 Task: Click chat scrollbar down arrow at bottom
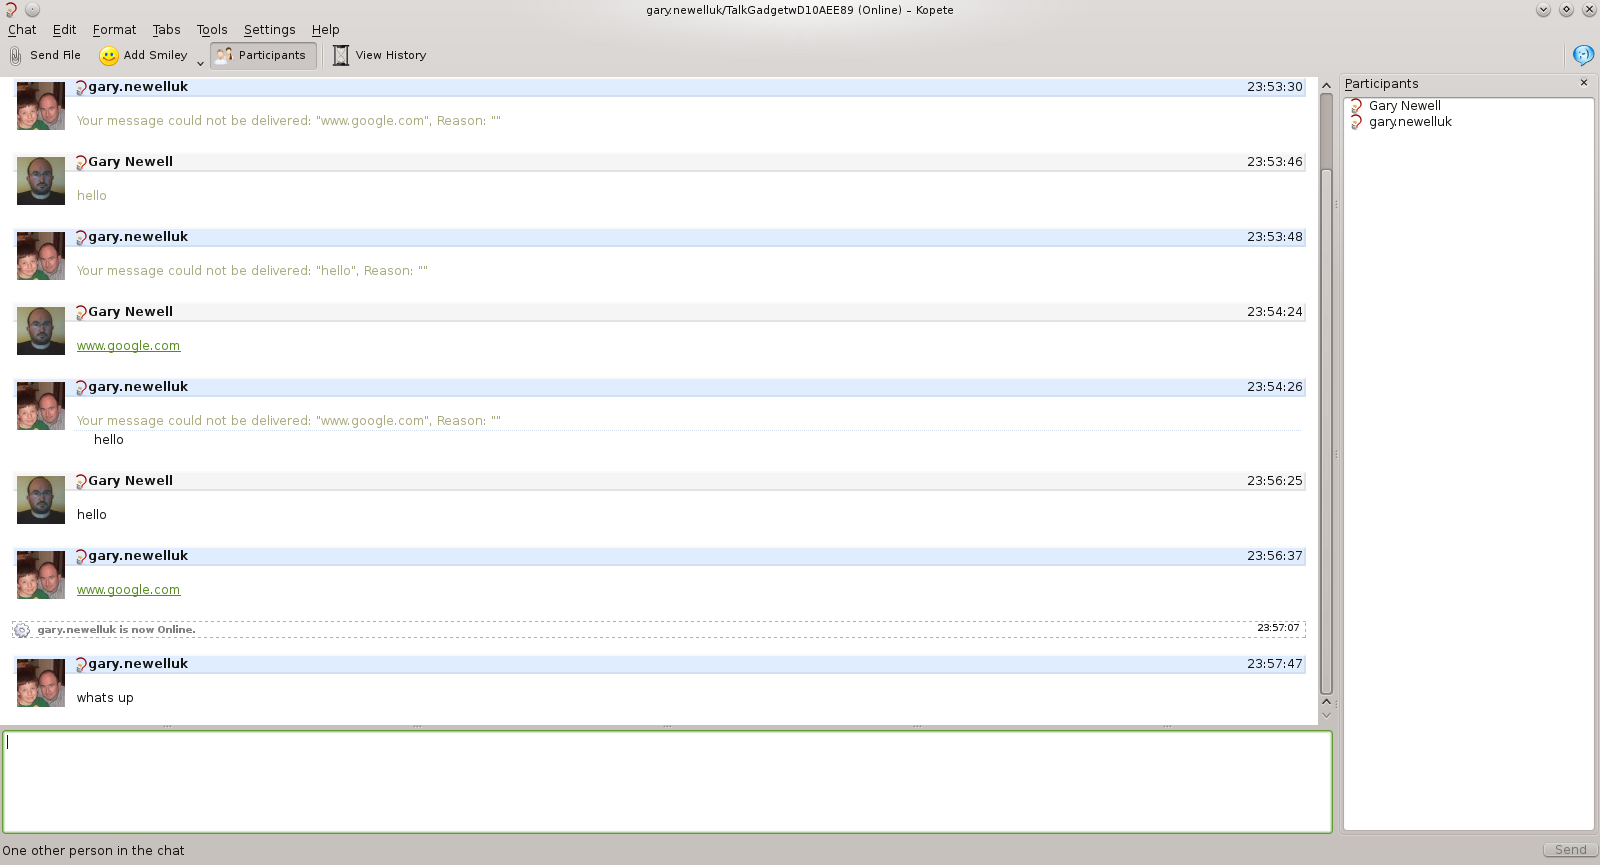point(1326,715)
